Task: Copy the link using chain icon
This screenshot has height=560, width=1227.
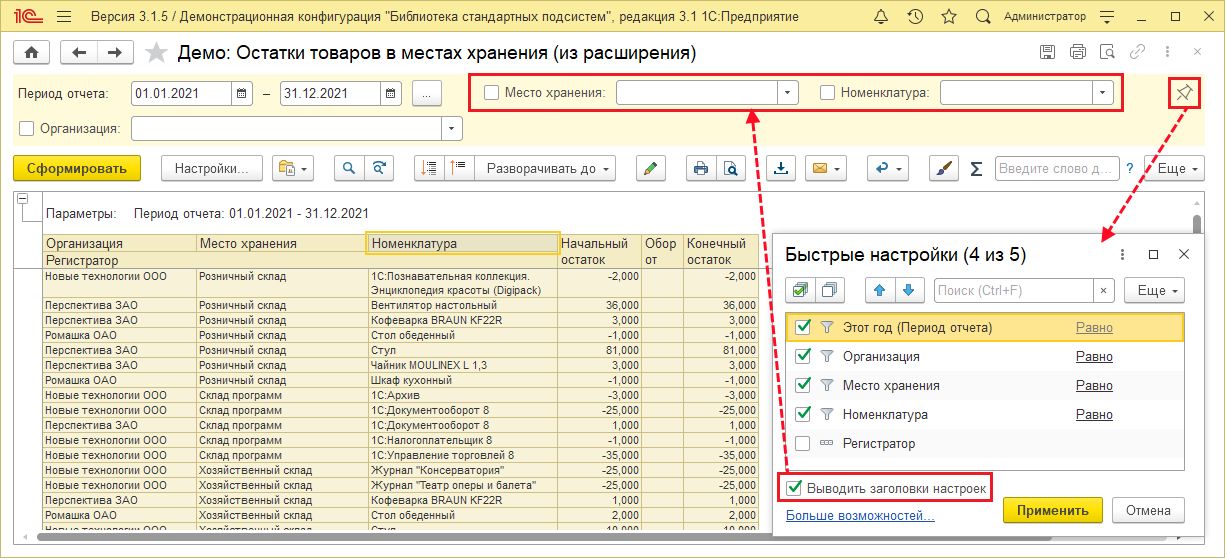Action: [1137, 52]
